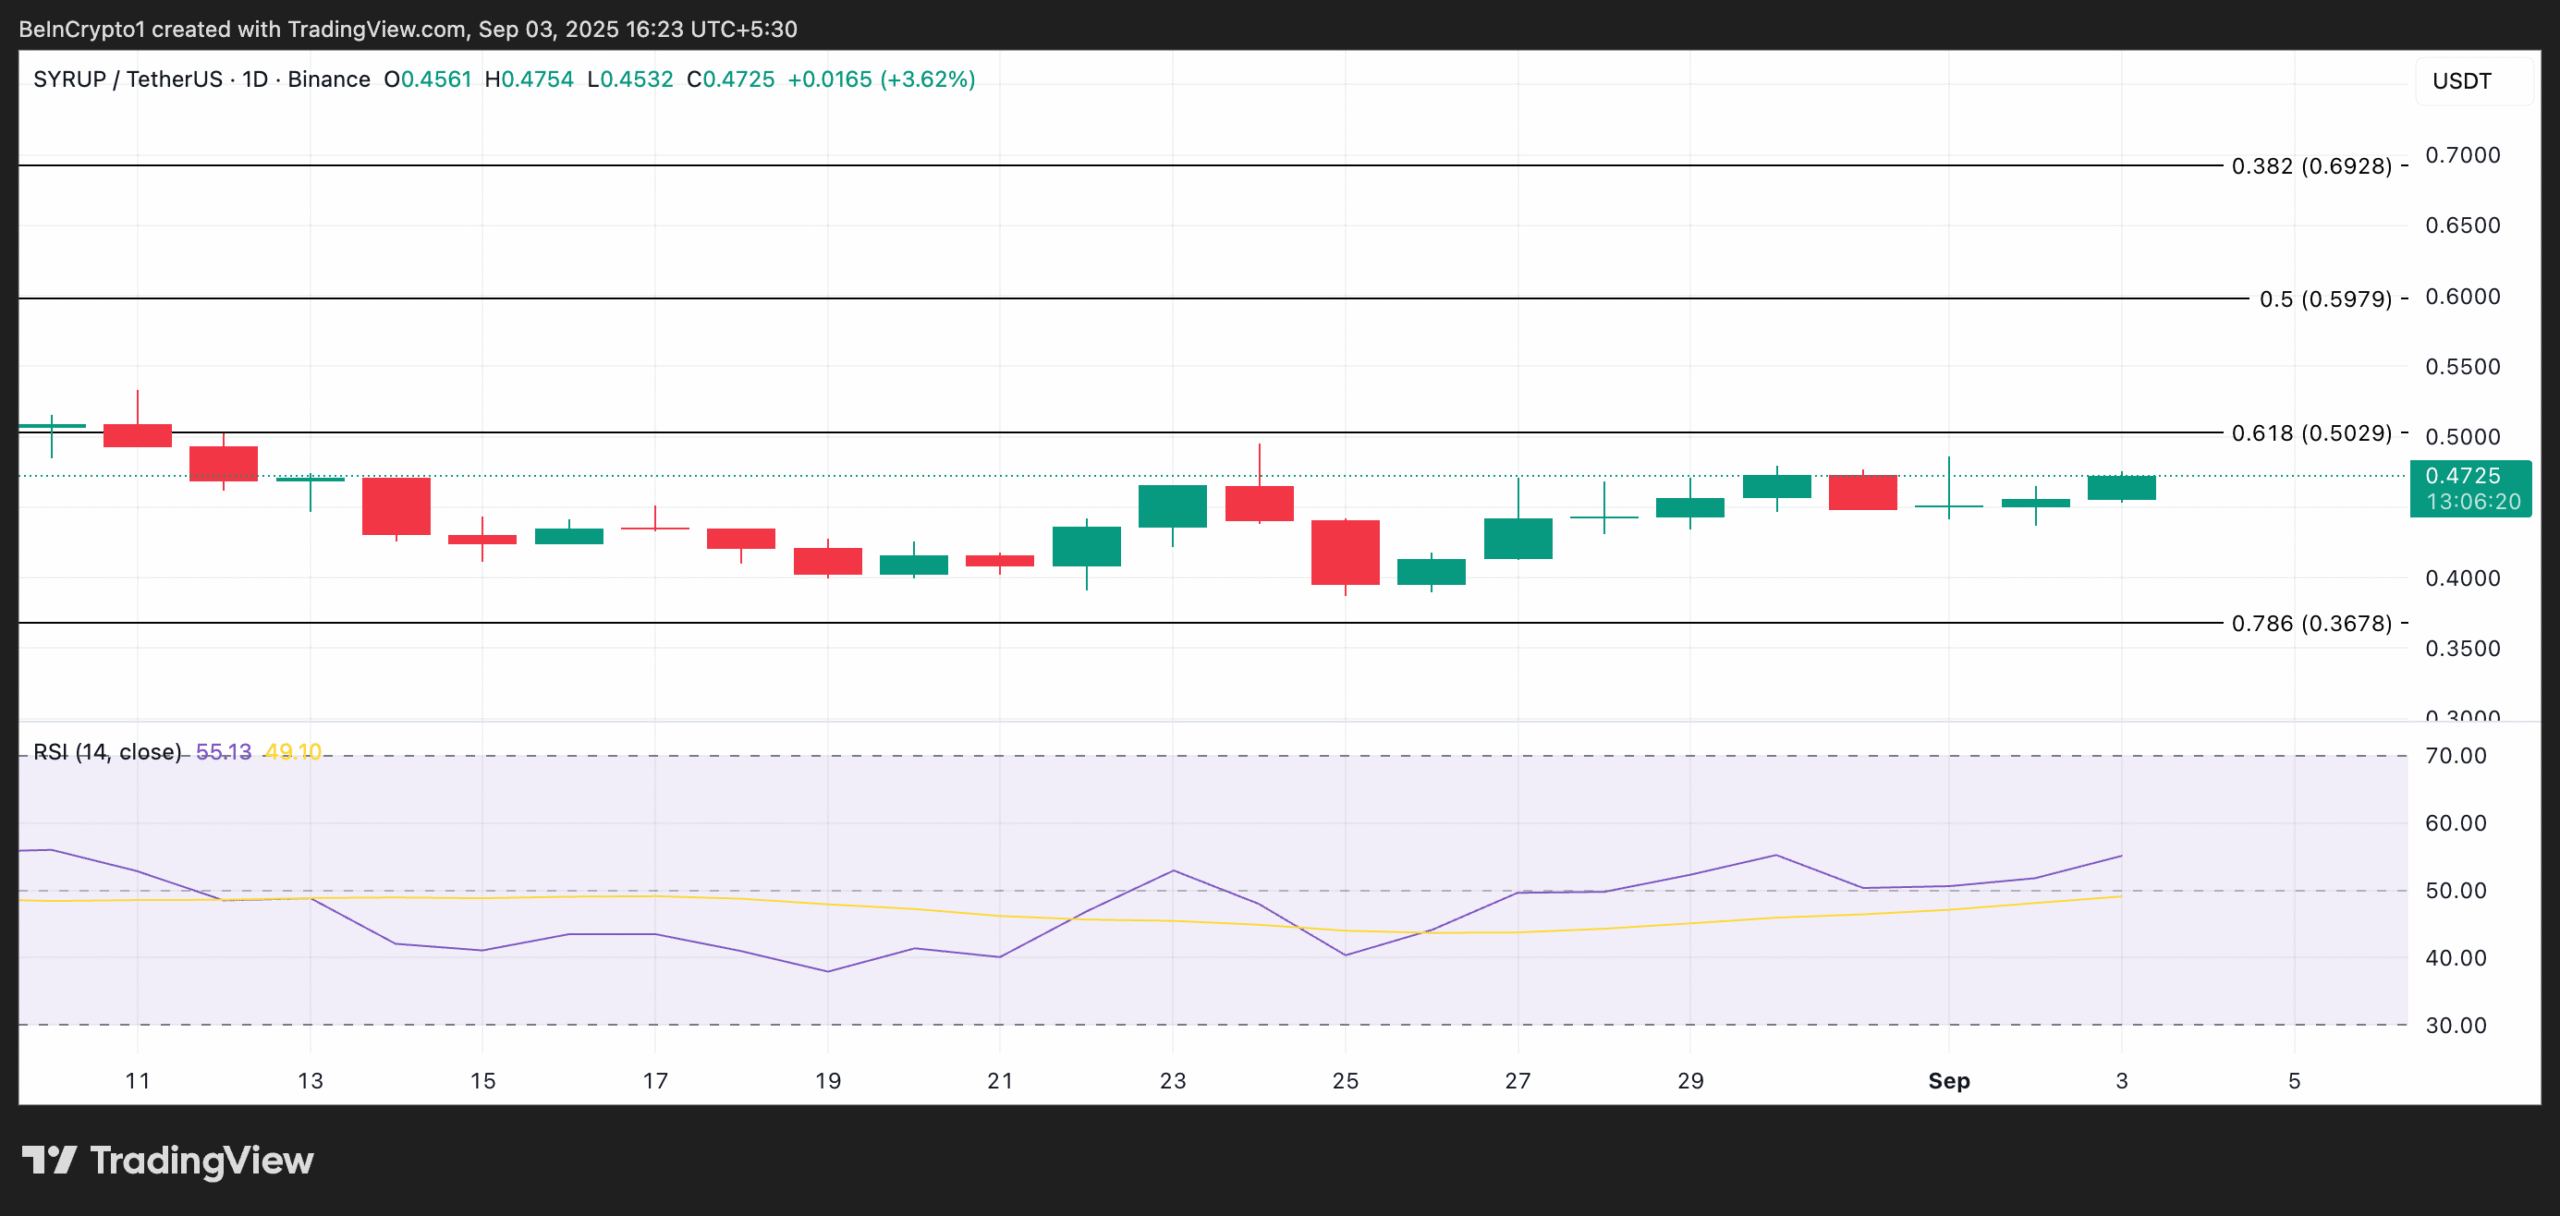Image resolution: width=2560 pixels, height=1216 pixels.
Task: Click the TradingView logo icon
Action: click(51, 1161)
